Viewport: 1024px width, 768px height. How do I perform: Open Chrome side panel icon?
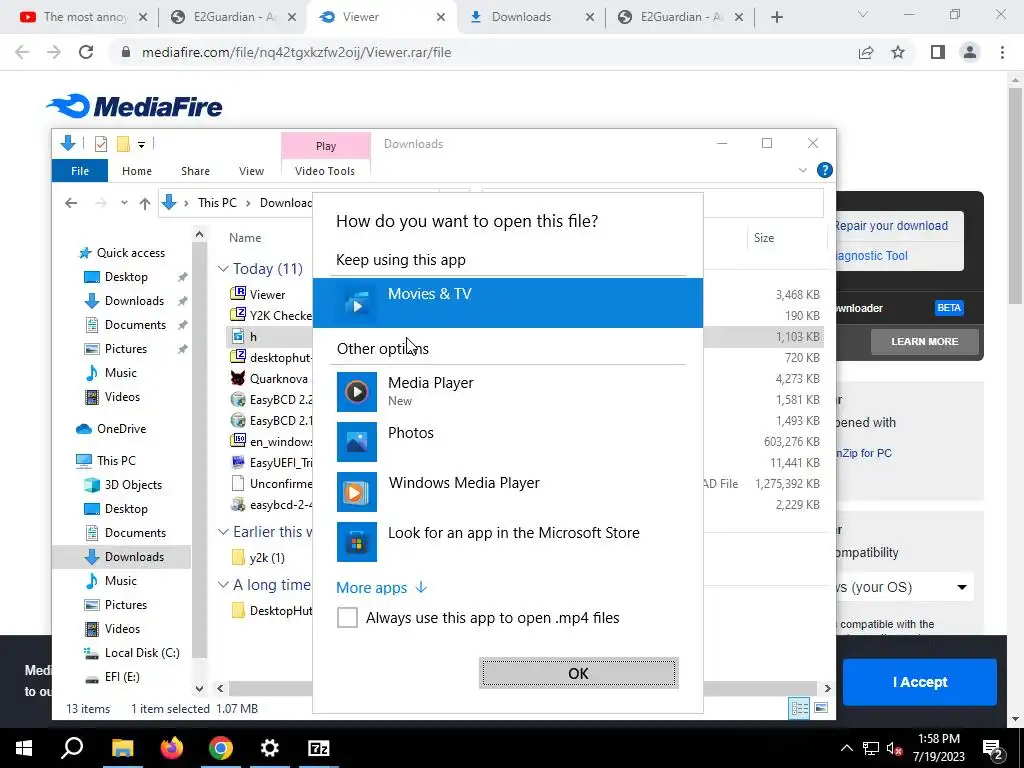(938, 52)
